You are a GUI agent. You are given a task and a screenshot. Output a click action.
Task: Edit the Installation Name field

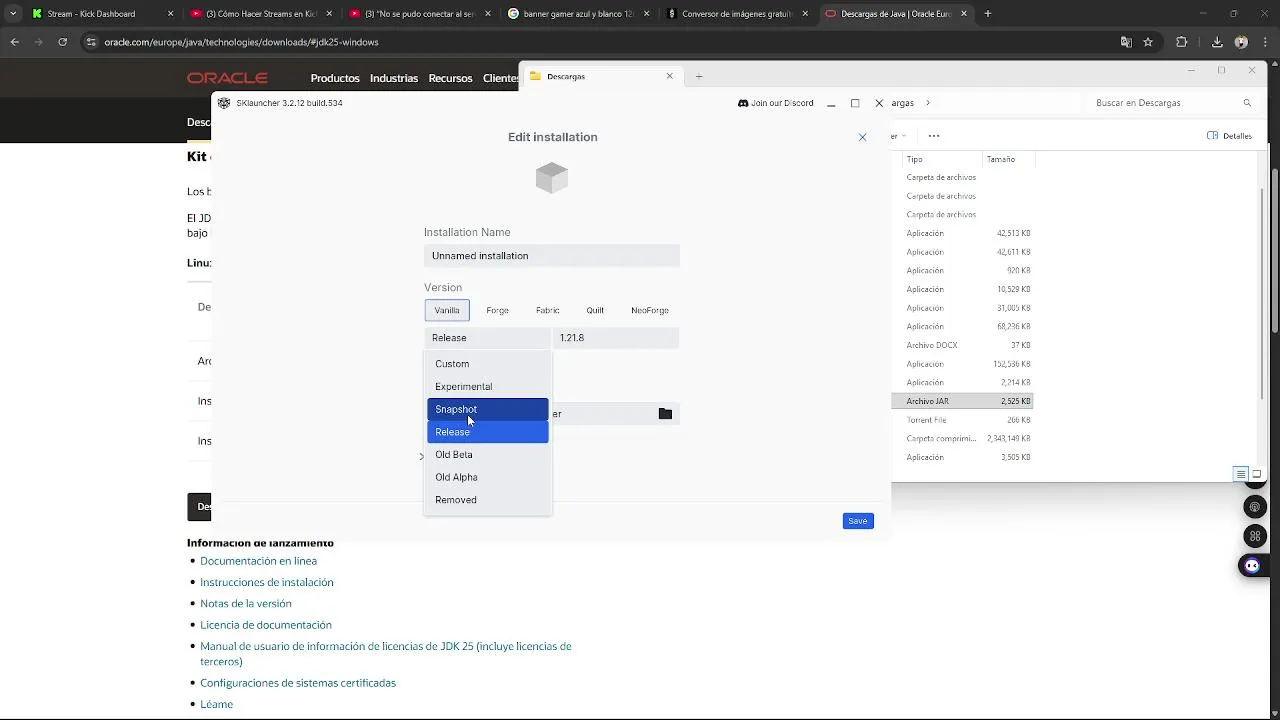(552, 256)
